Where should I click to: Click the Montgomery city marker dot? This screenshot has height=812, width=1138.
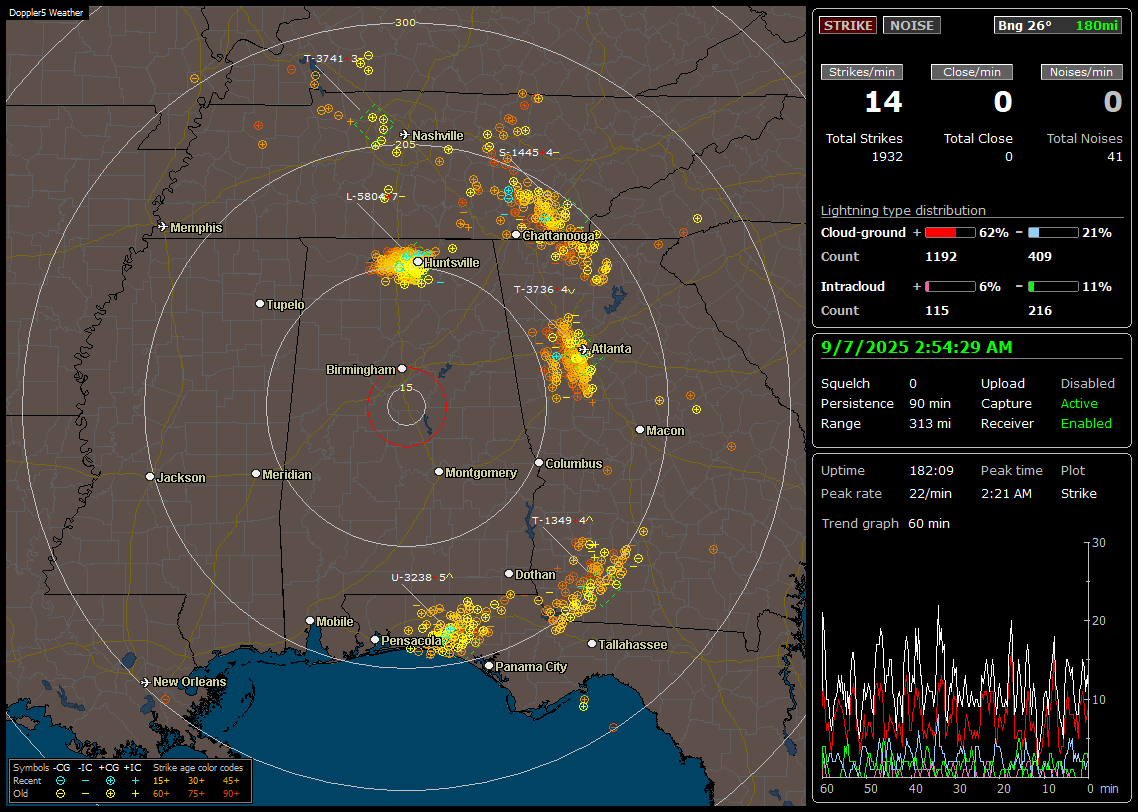coord(438,472)
